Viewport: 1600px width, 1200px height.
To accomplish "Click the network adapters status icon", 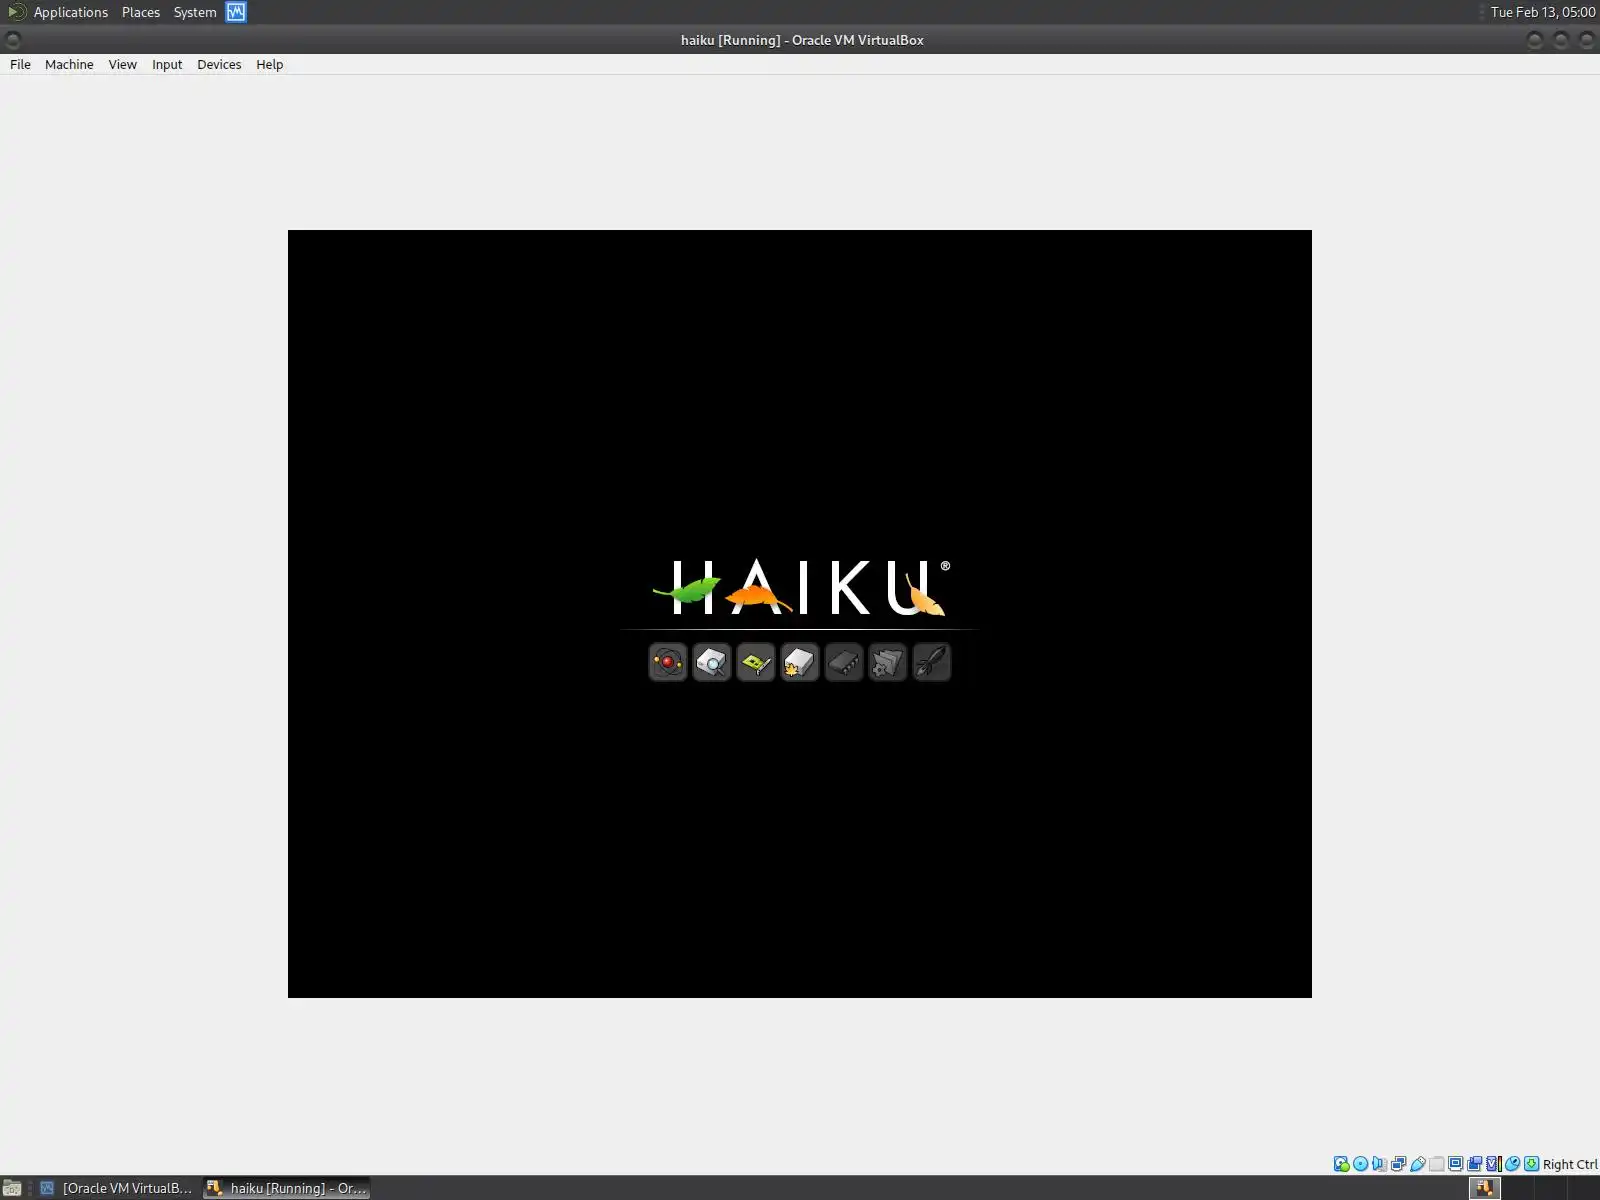I will click(x=1398, y=1164).
